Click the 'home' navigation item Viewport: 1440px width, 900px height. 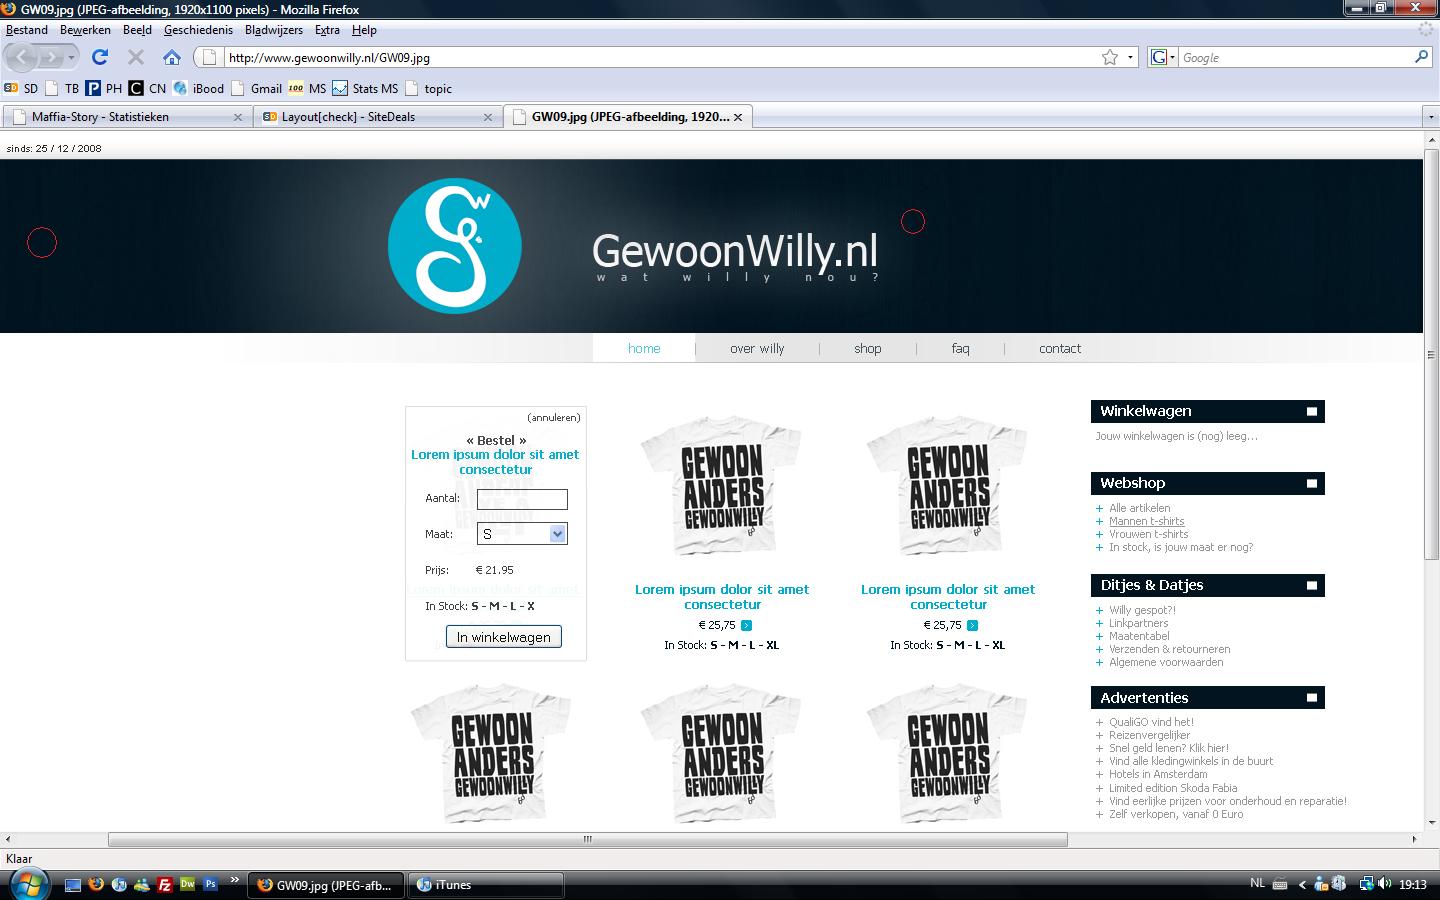tap(644, 349)
